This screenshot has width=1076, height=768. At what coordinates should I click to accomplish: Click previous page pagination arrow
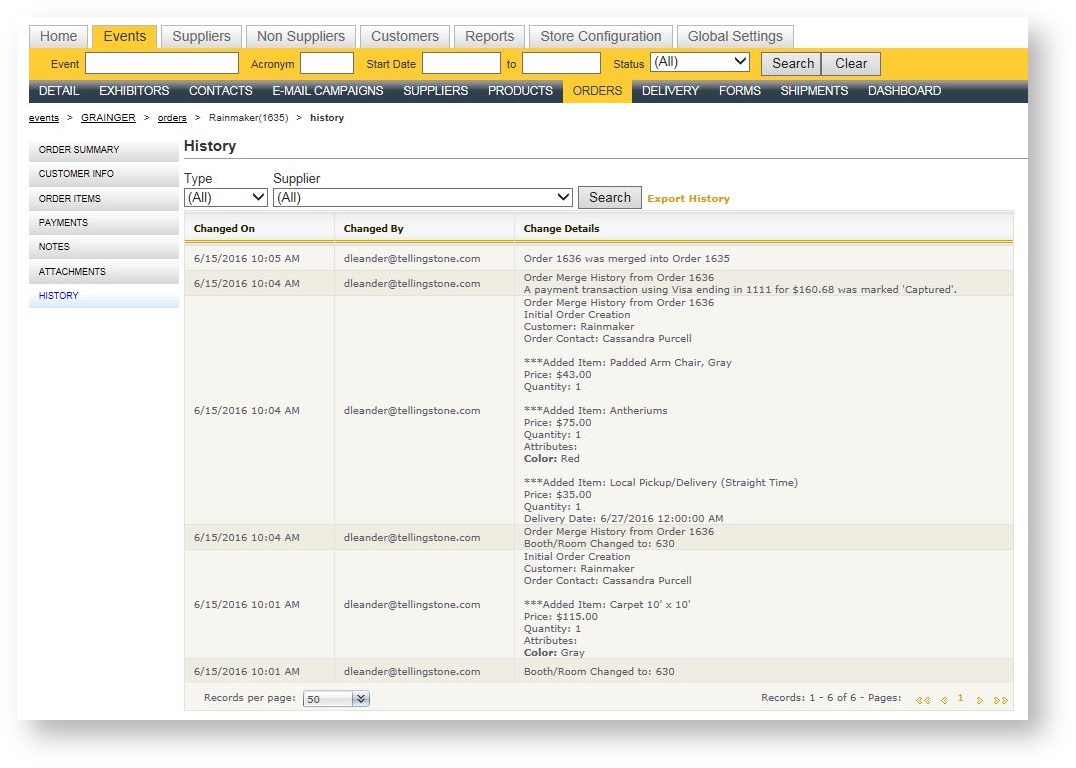[943, 700]
